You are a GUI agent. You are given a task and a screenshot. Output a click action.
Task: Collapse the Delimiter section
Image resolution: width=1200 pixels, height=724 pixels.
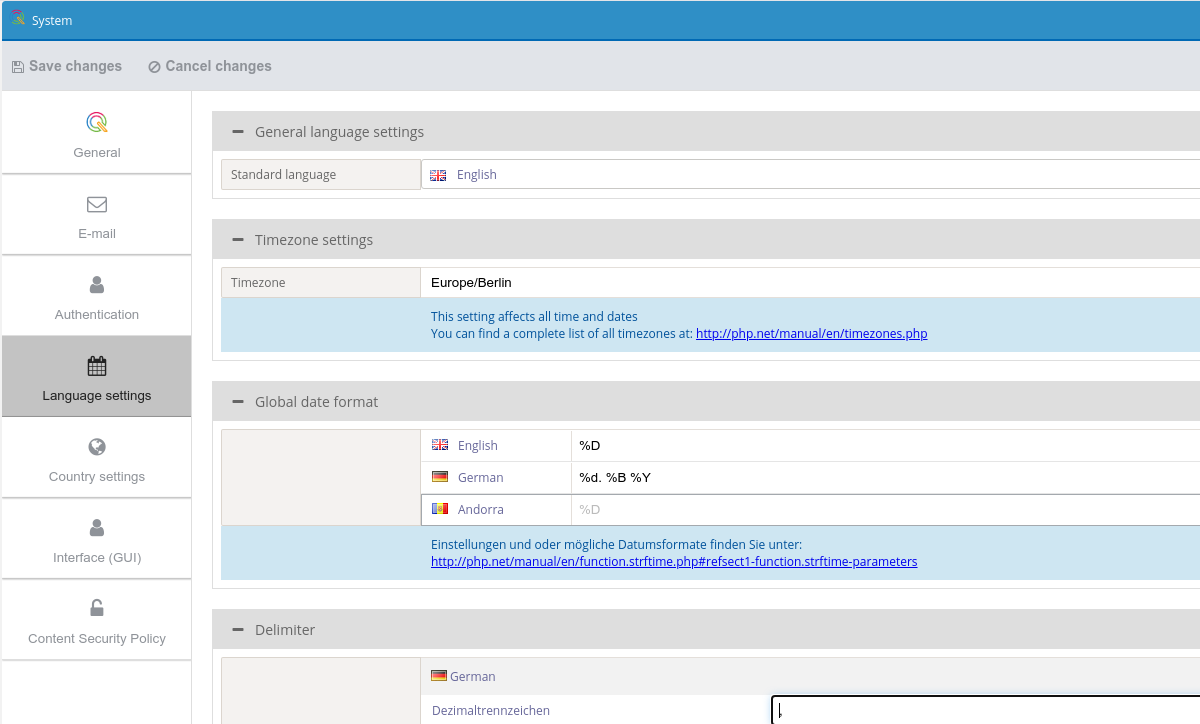coord(238,630)
